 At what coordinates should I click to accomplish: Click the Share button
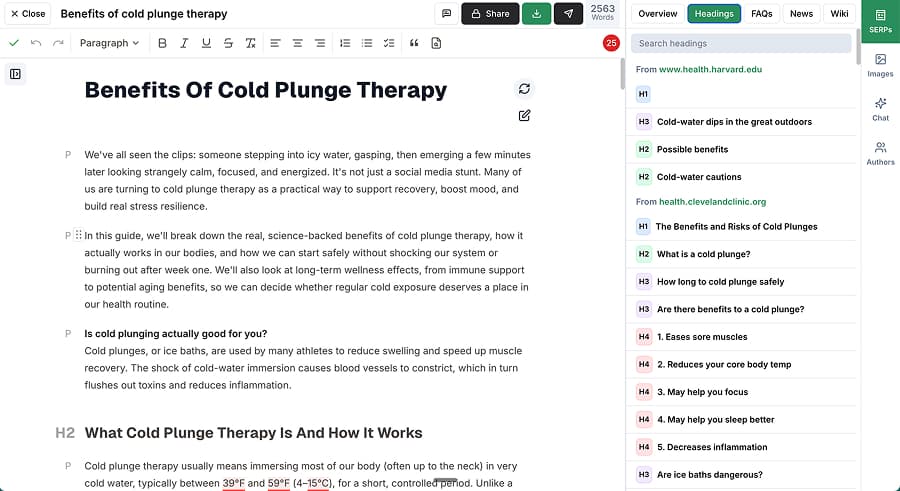pos(490,14)
